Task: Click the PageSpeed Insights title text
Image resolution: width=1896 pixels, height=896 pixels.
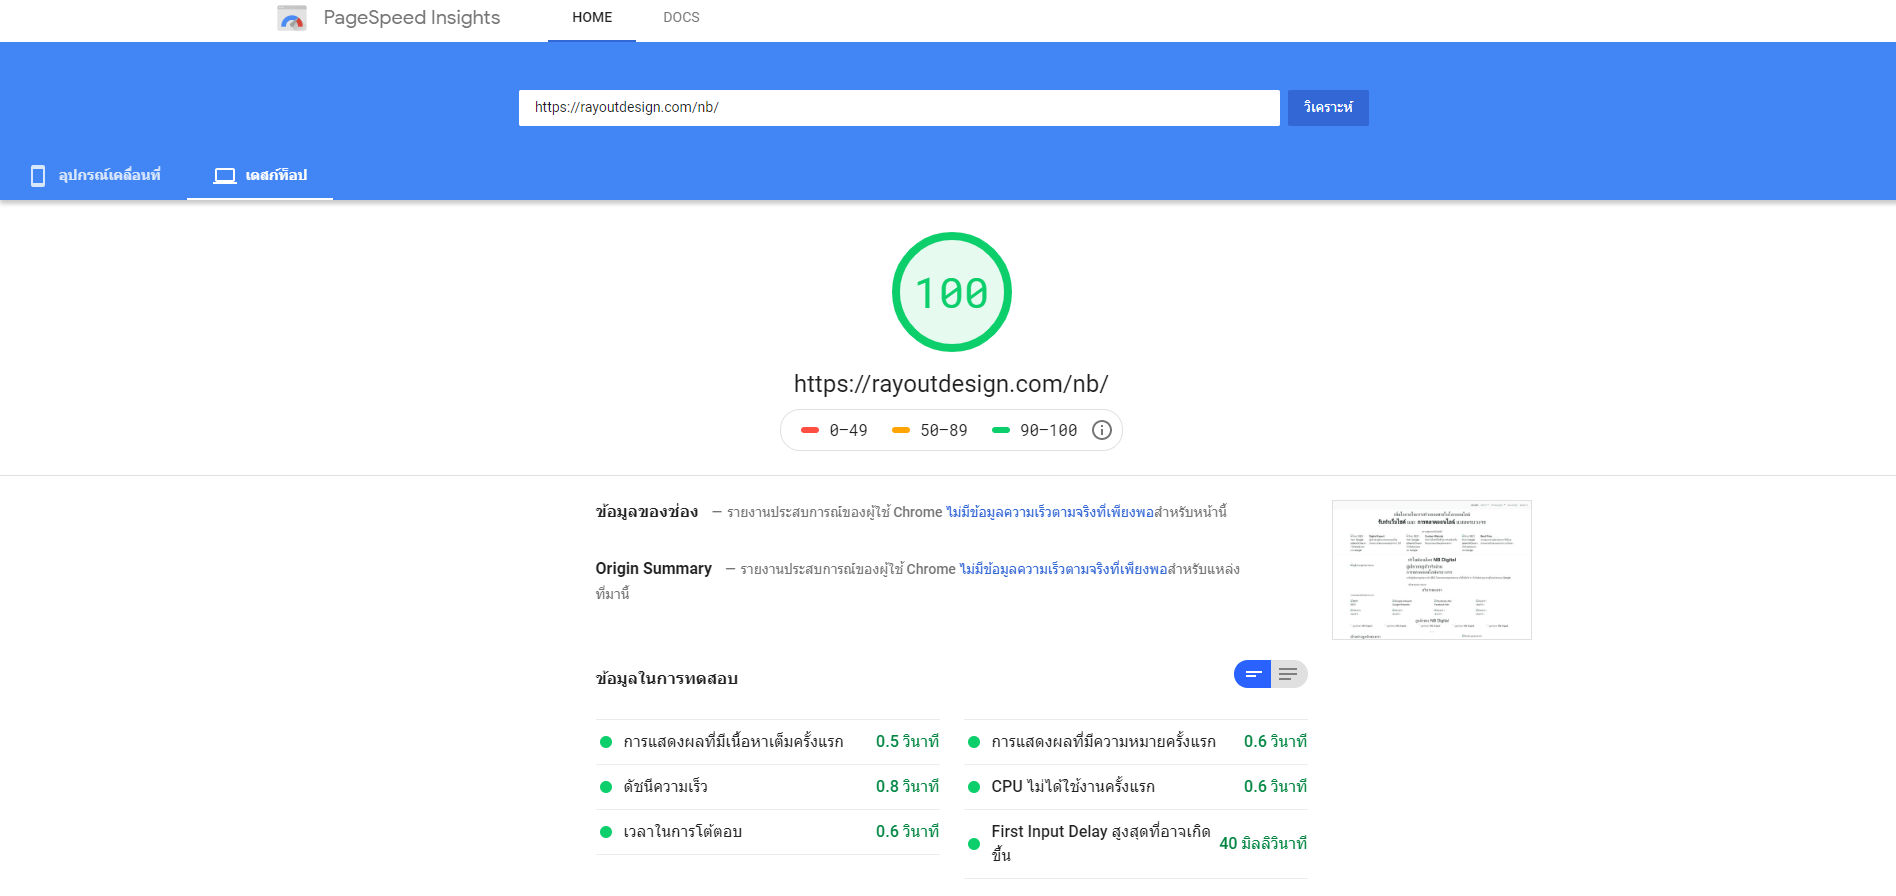Action: [411, 18]
